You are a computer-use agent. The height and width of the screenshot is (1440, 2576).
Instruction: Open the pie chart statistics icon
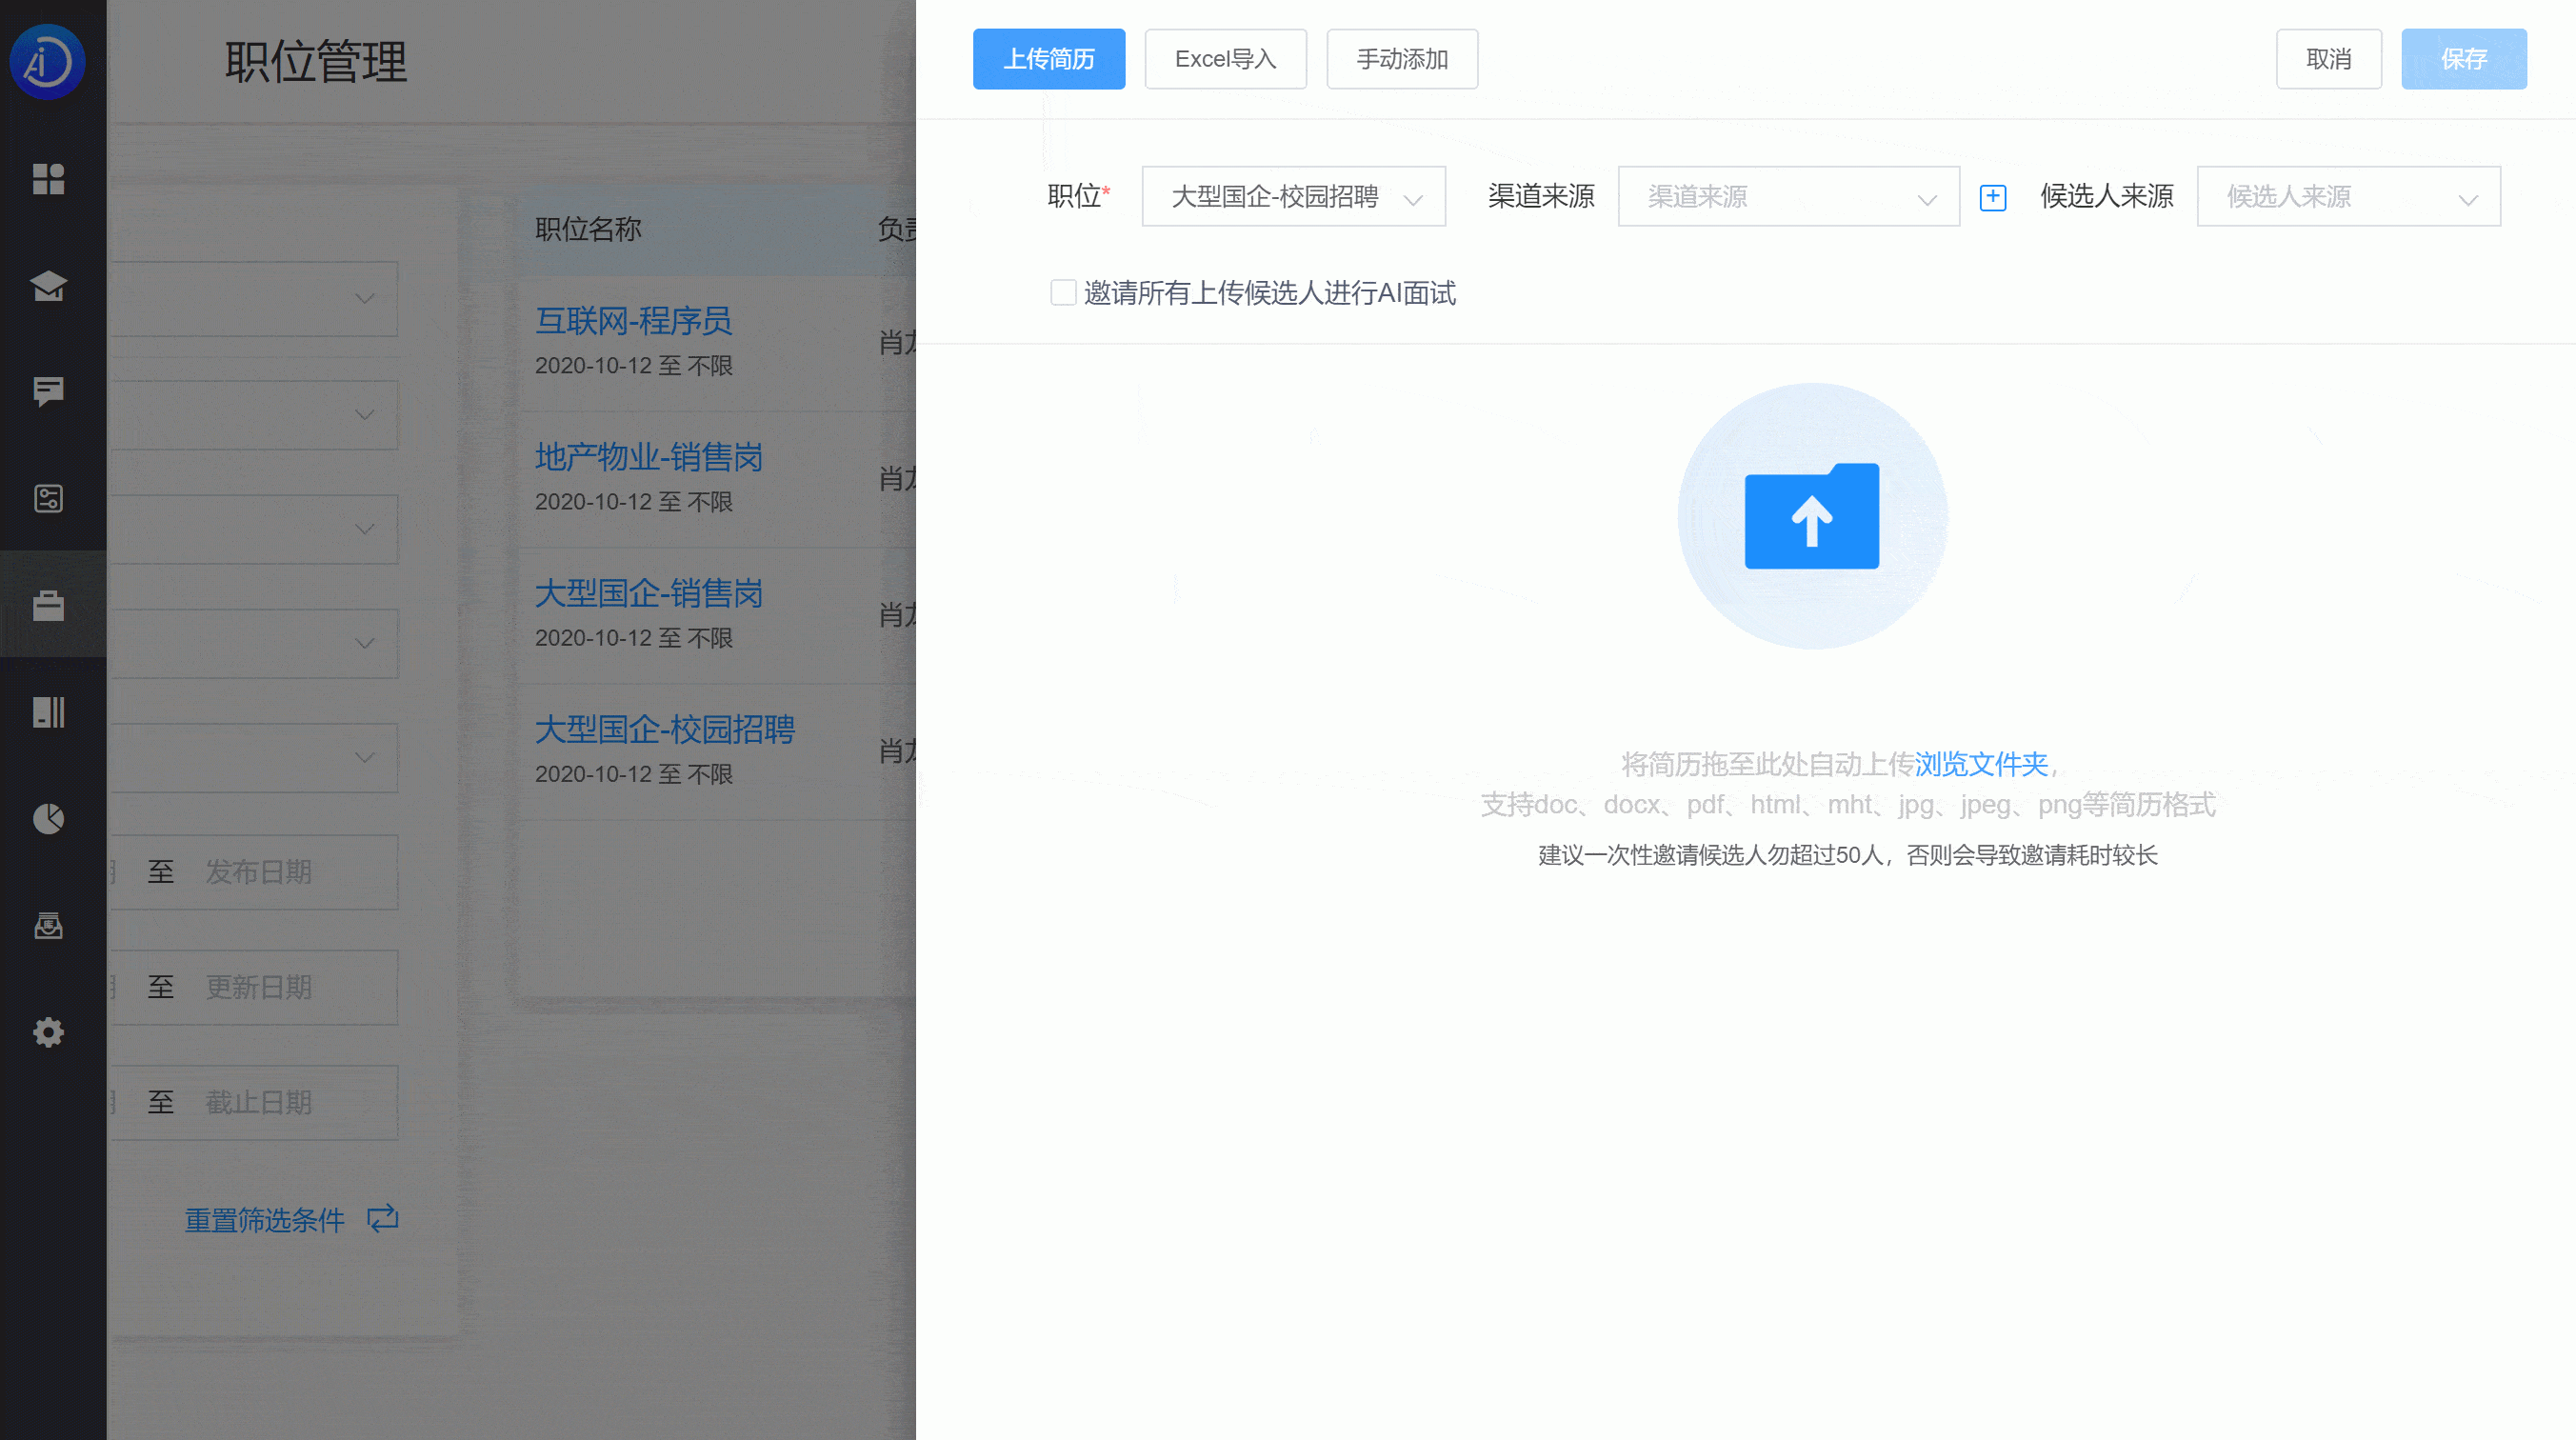pyautogui.click(x=49, y=819)
